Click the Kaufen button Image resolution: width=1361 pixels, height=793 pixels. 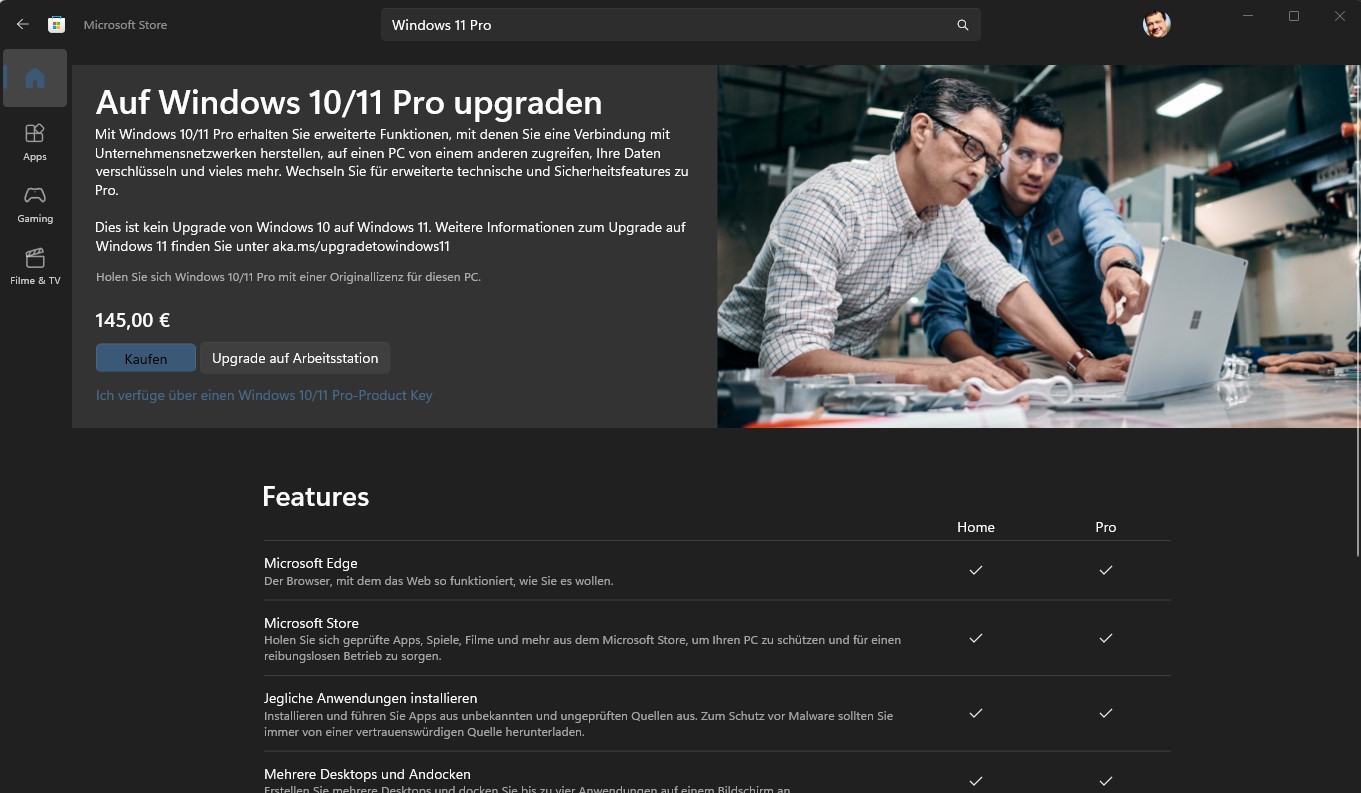click(x=145, y=357)
